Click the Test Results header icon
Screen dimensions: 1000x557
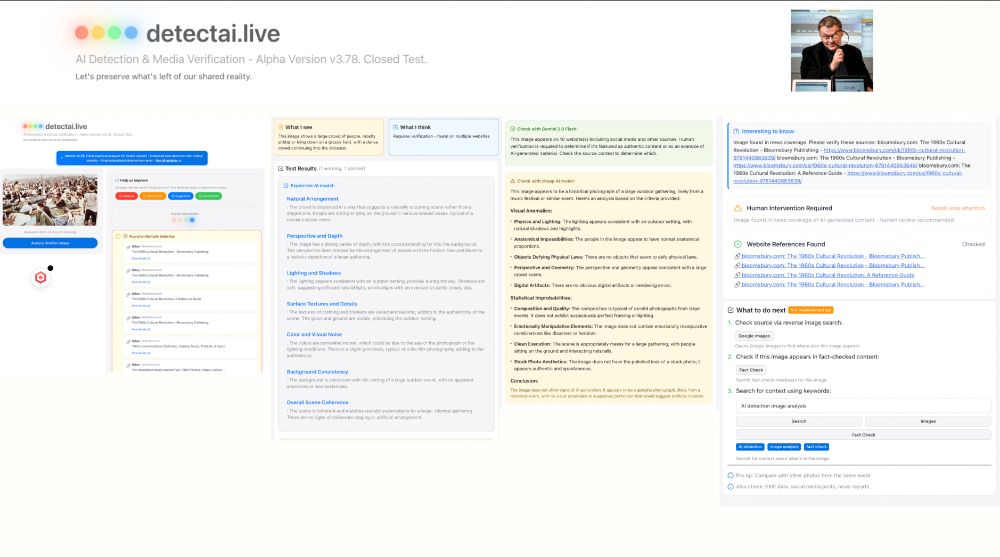(281, 168)
